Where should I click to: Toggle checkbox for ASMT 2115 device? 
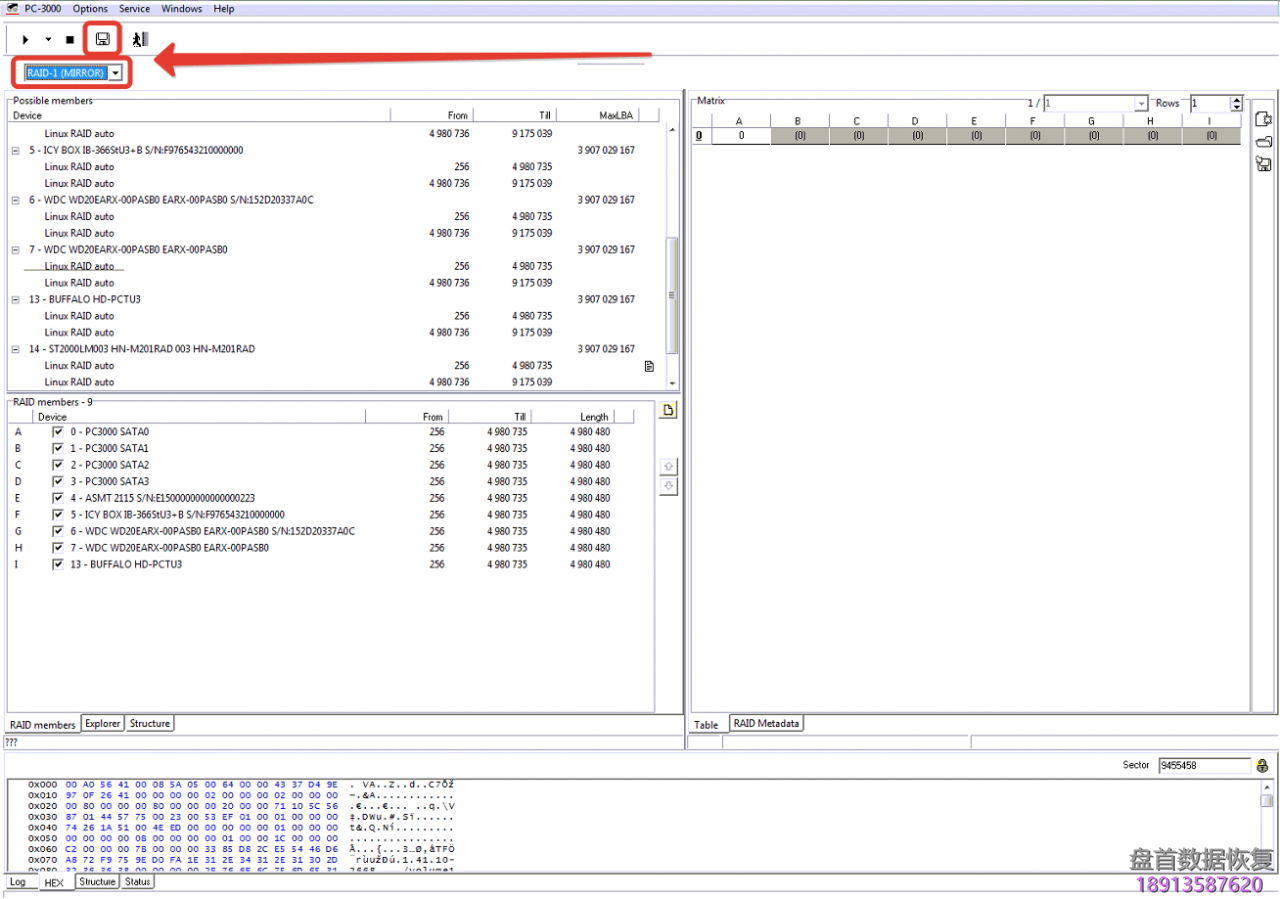57,498
